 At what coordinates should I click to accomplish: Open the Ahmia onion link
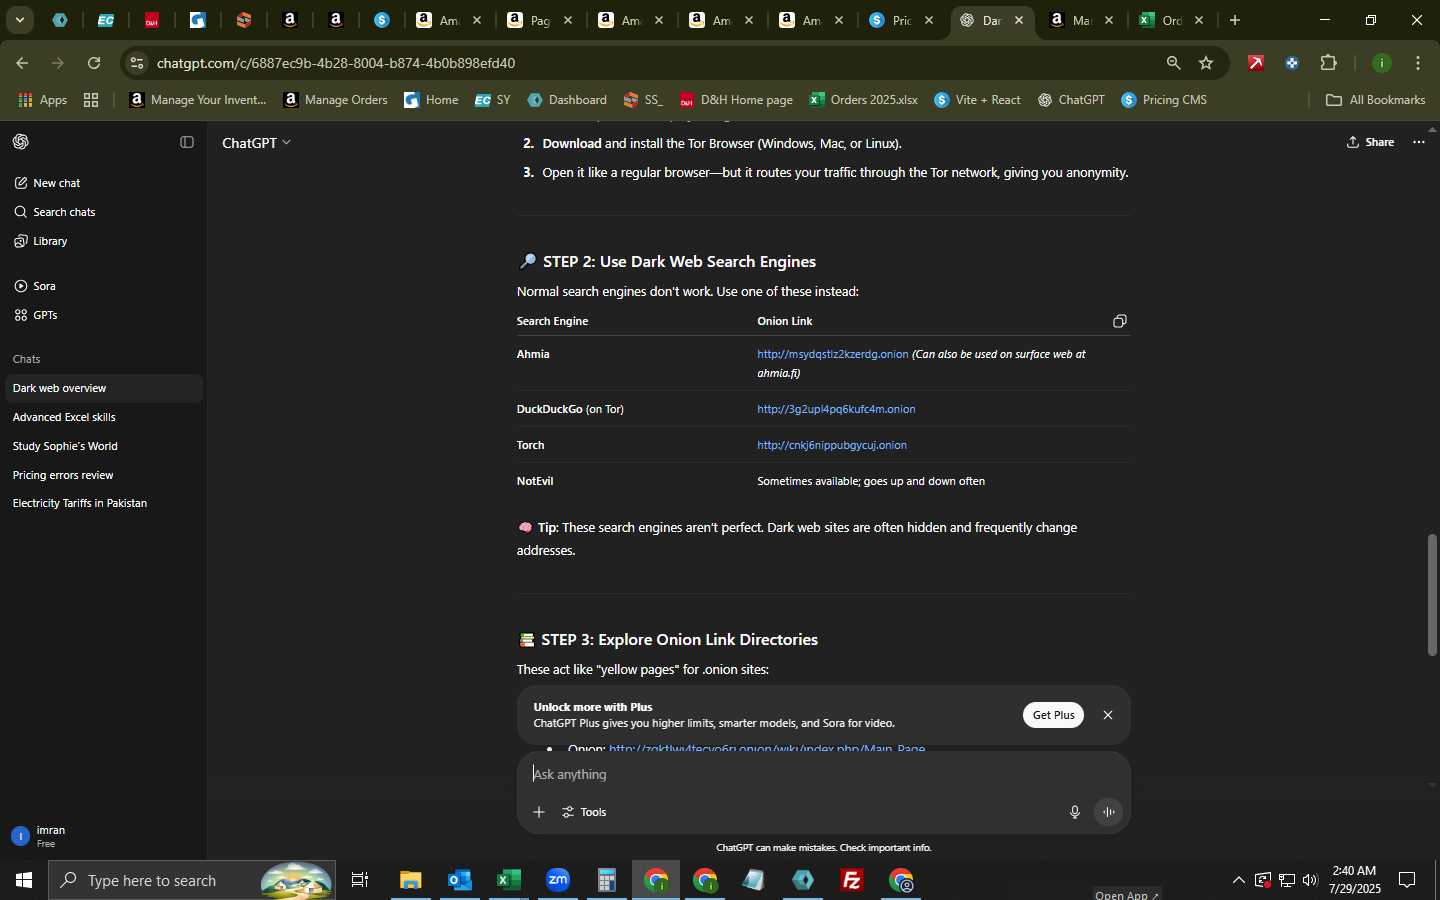[833, 354]
